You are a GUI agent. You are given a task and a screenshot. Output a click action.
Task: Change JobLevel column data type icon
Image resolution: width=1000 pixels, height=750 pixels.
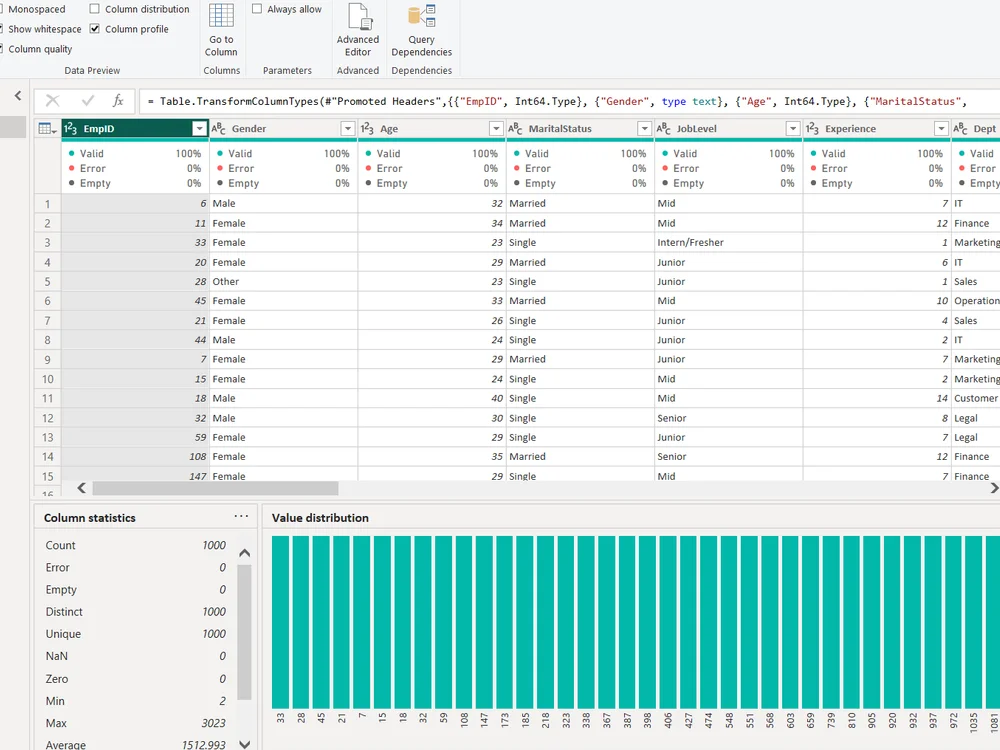(663, 129)
